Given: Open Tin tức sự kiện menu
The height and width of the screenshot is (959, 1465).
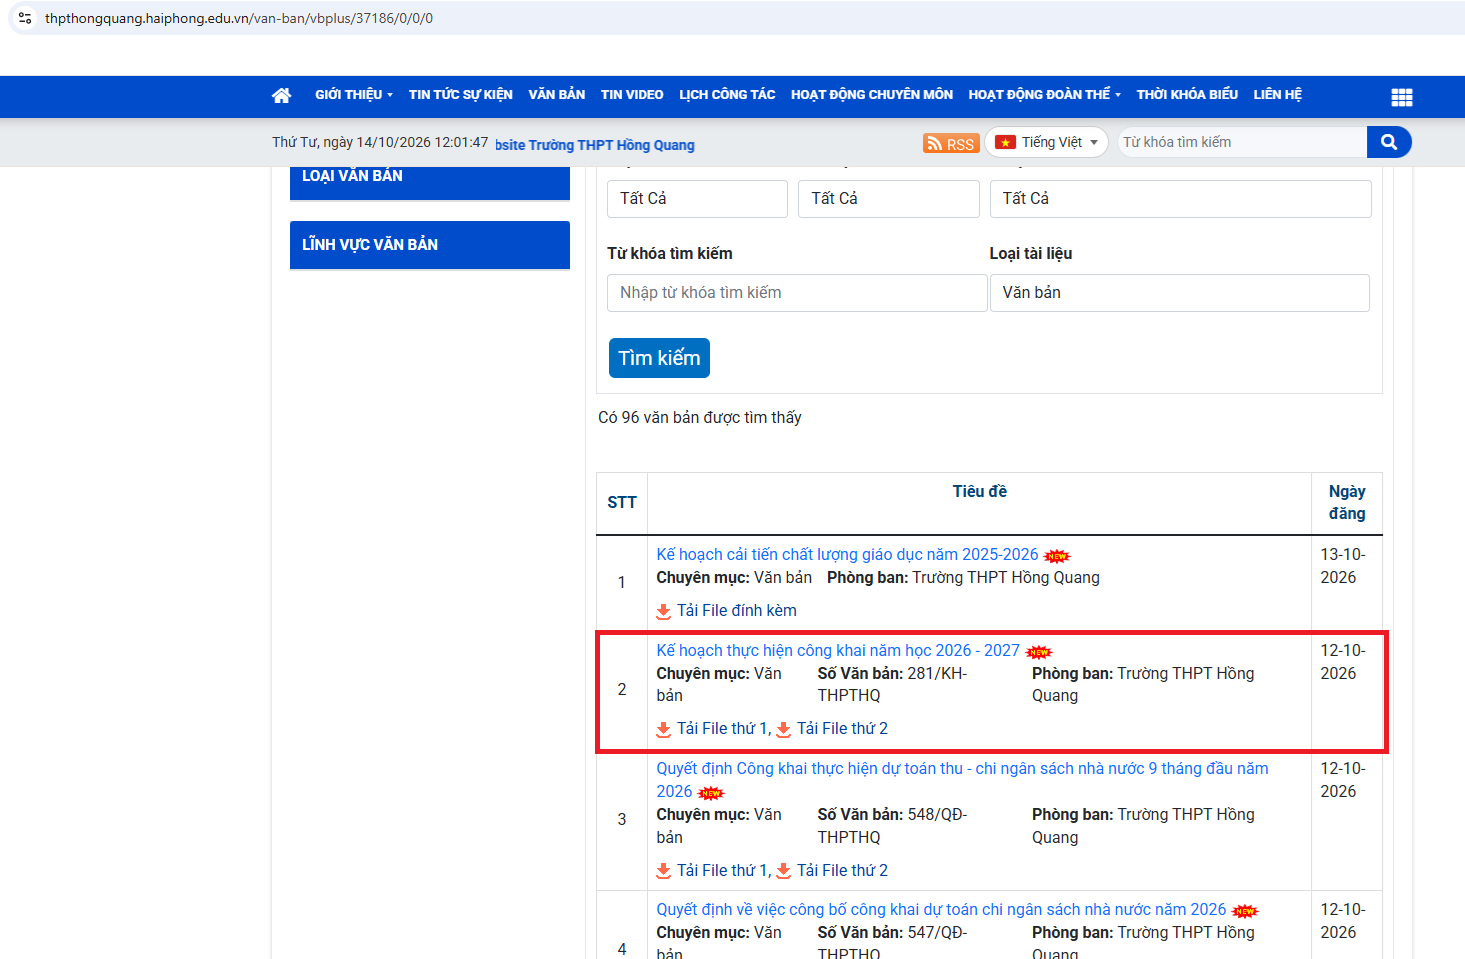Looking at the screenshot, I should pyautogui.click(x=461, y=95).
